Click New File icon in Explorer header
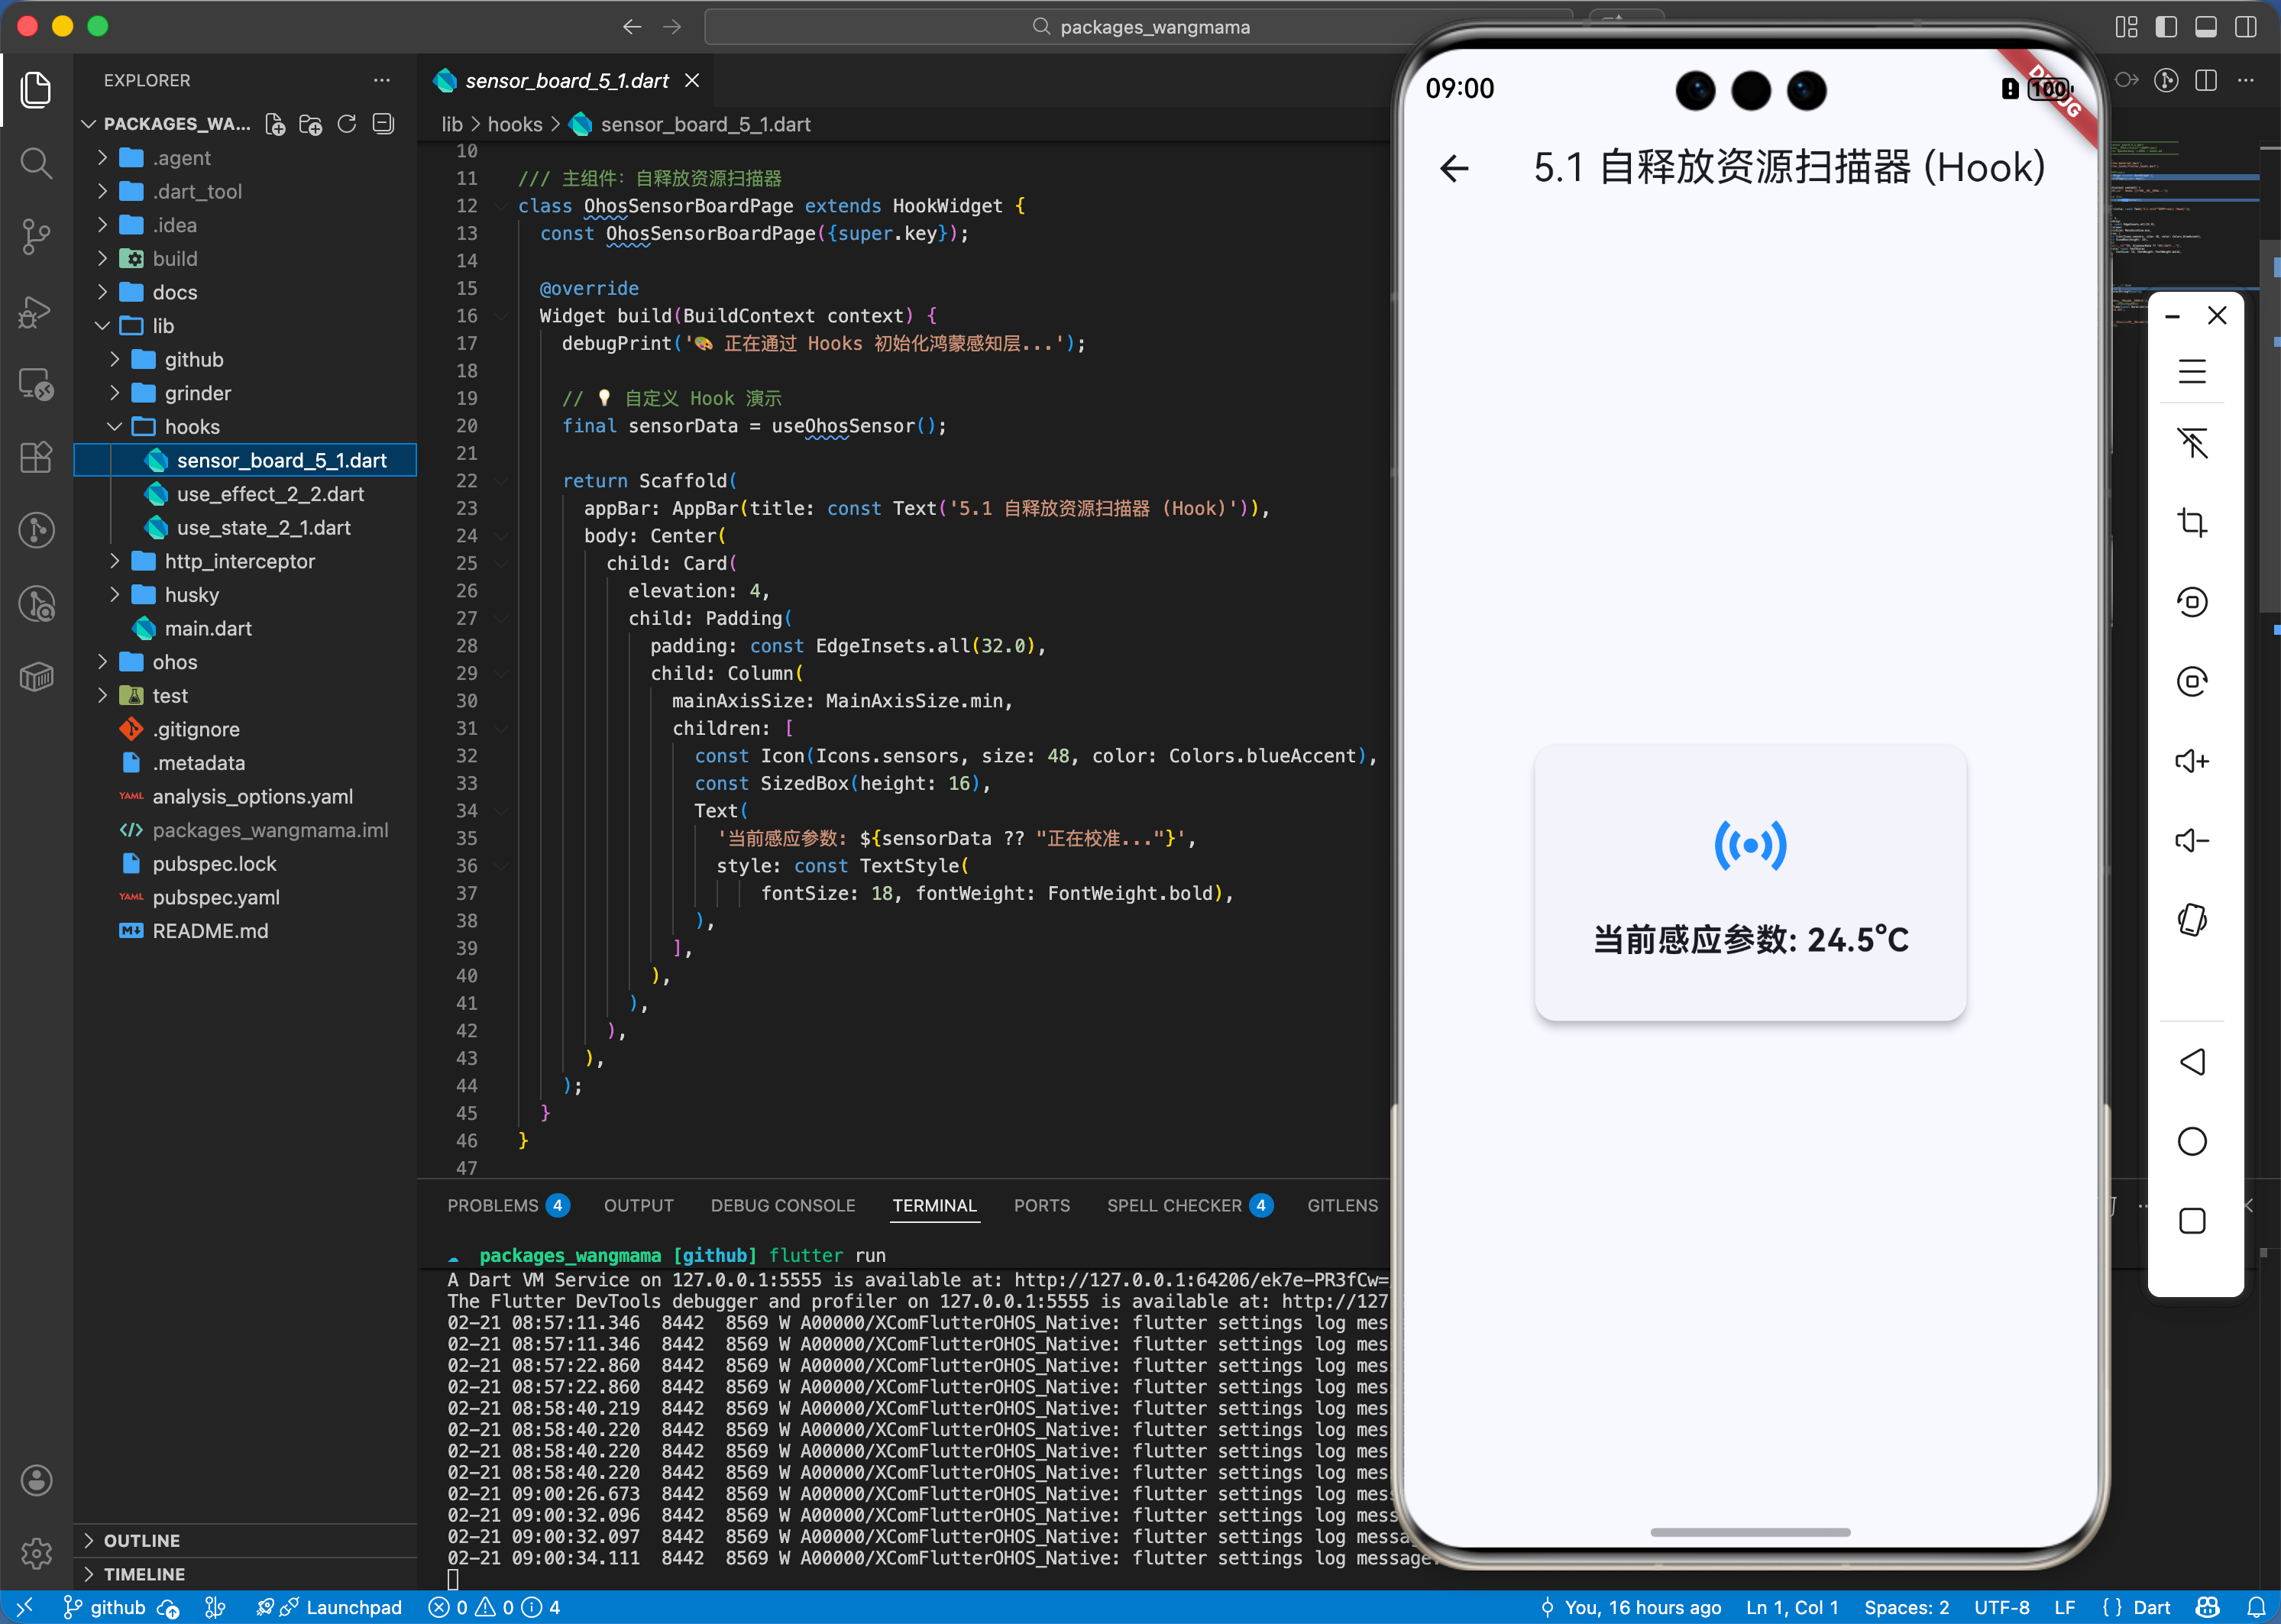Screen dimensions: 2281x1624 275,124
